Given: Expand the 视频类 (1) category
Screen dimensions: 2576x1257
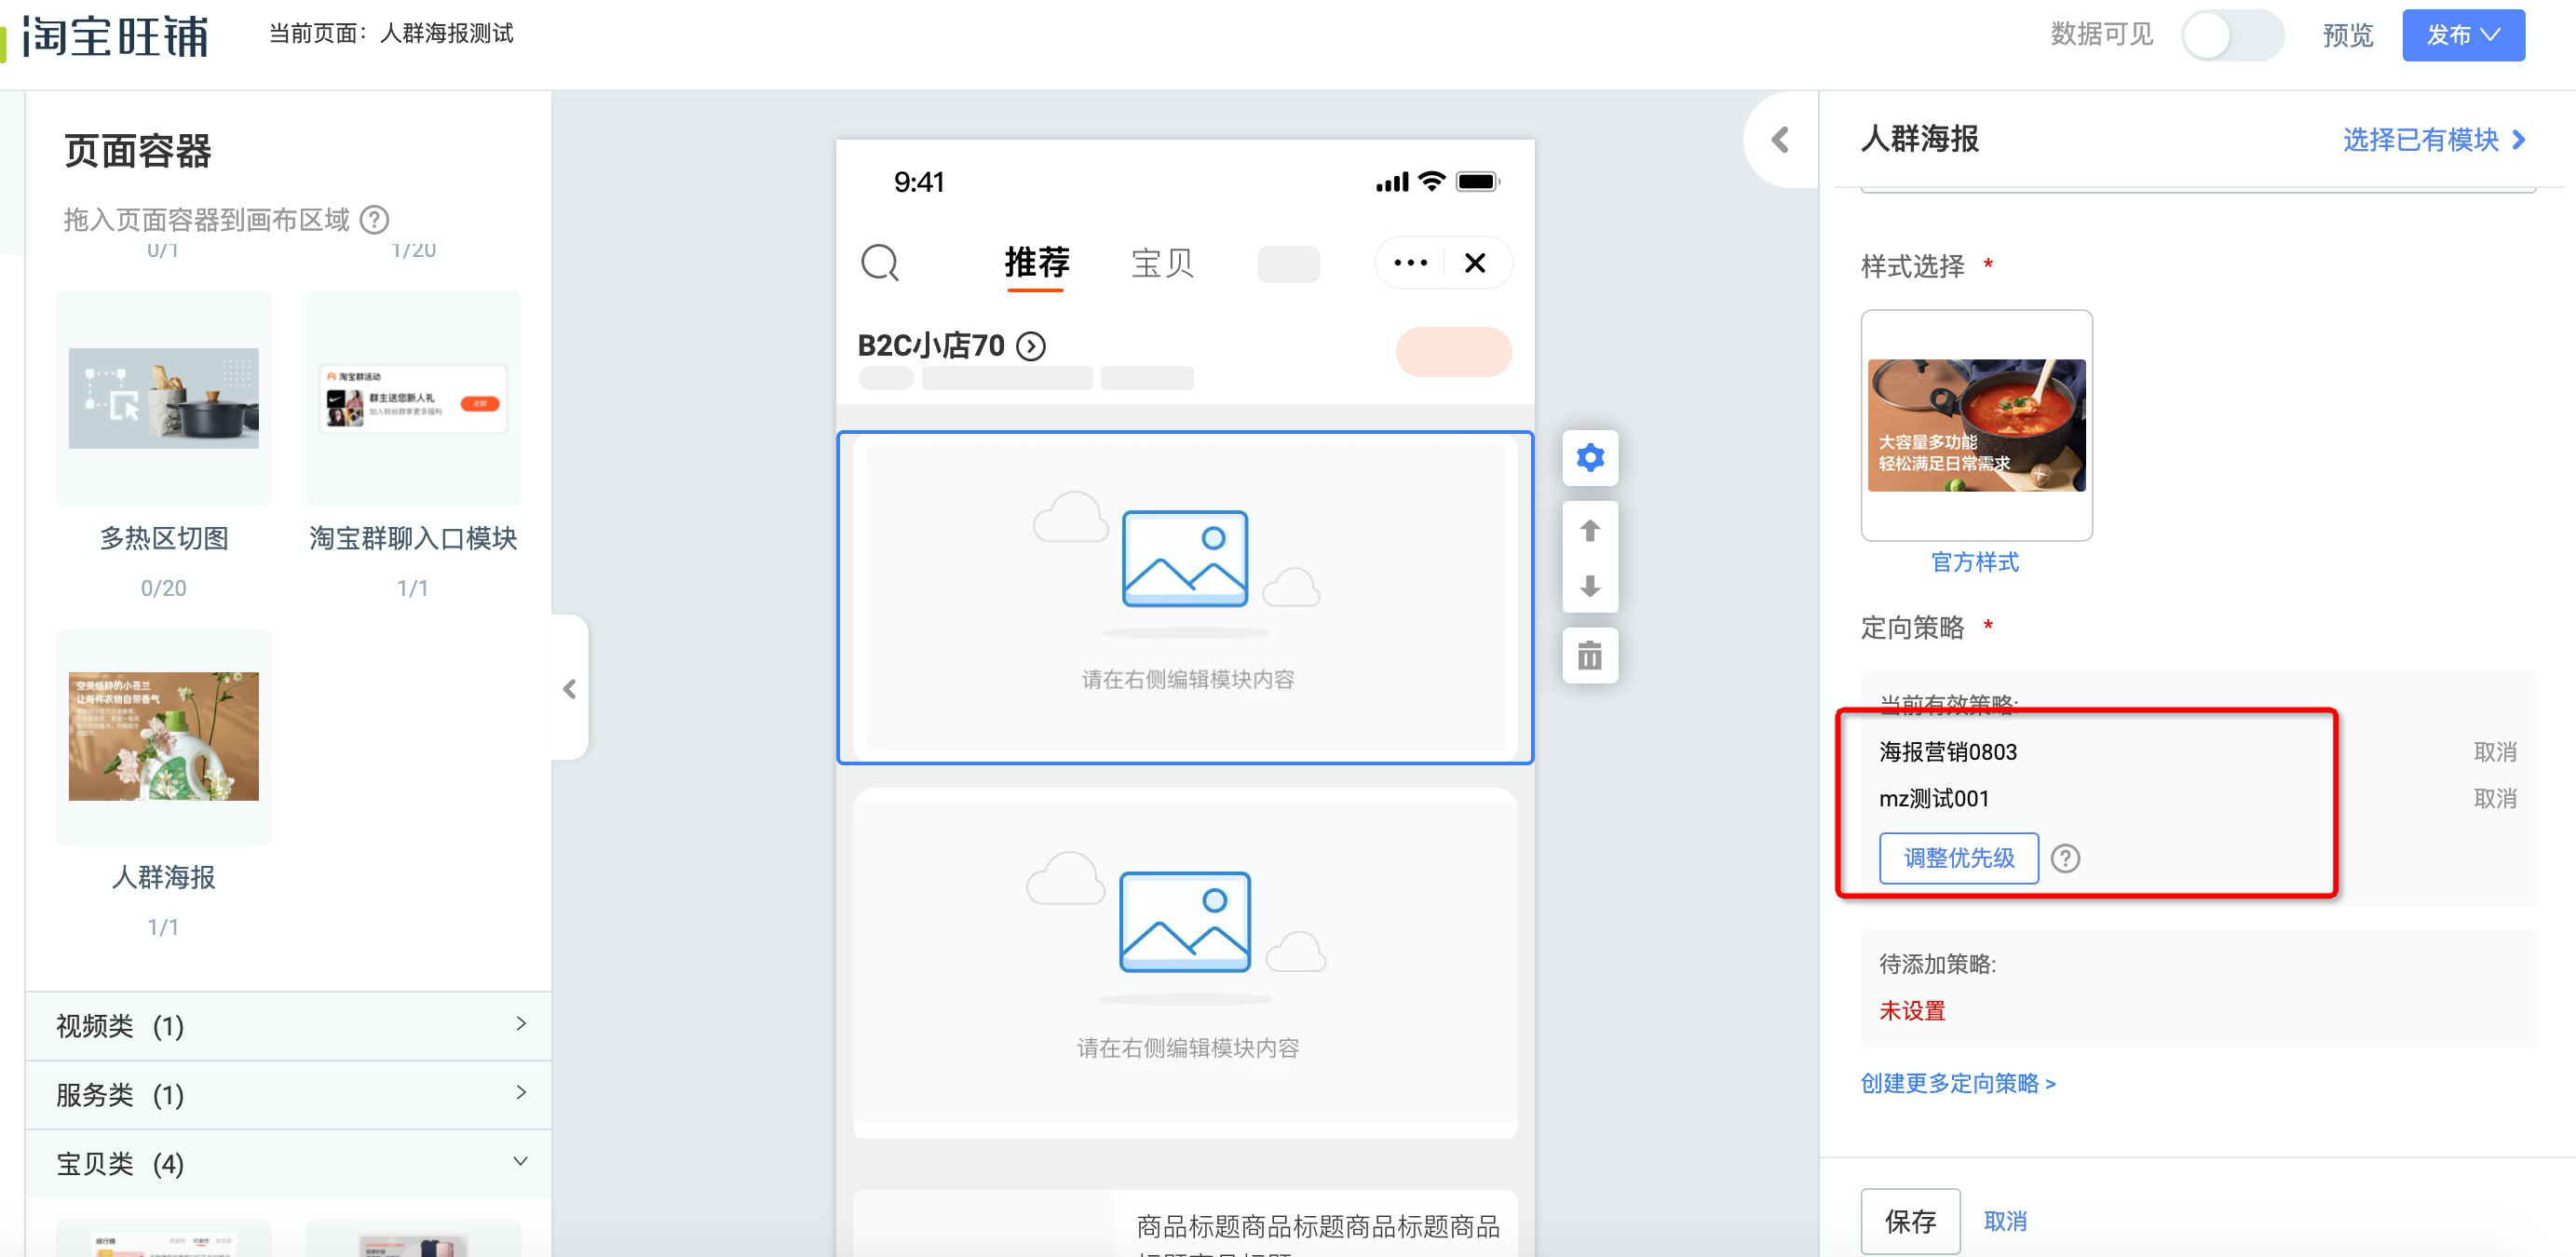Looking at the screenshot, I should (x=289, y=1025).
